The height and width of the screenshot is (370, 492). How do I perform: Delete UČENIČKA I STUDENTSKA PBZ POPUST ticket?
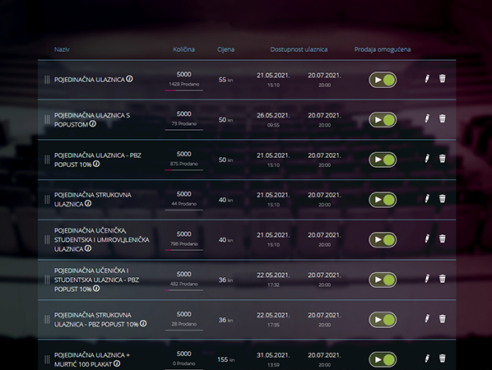[x=442, y=279]
